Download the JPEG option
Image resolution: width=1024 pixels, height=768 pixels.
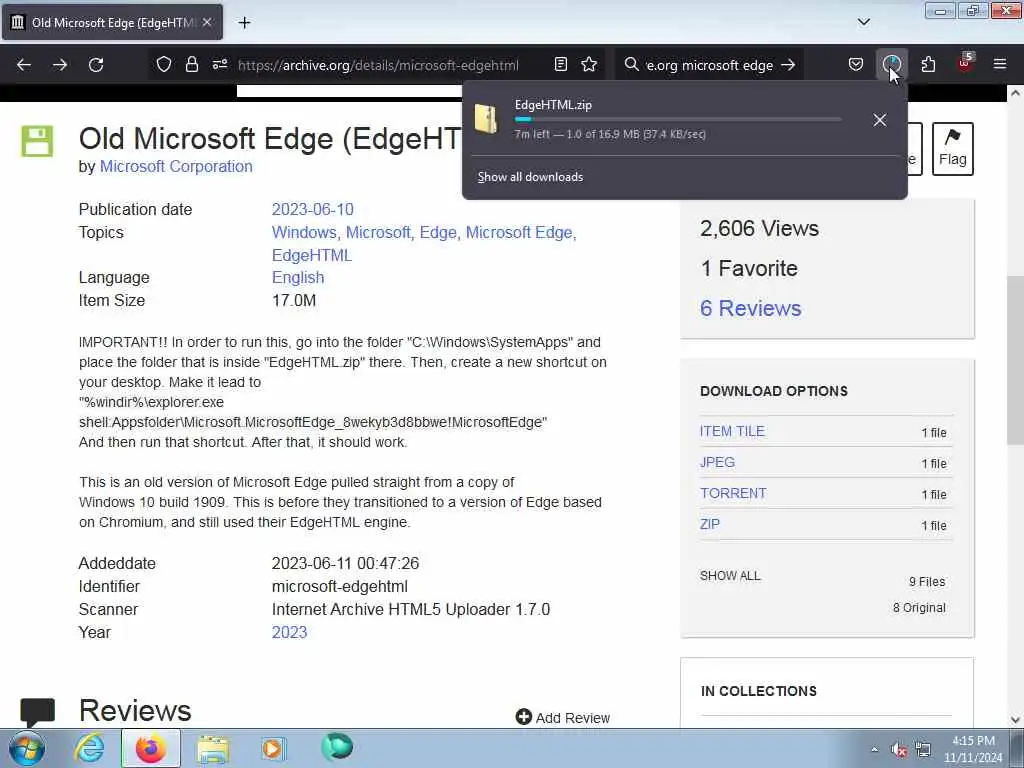click(717, 462)
